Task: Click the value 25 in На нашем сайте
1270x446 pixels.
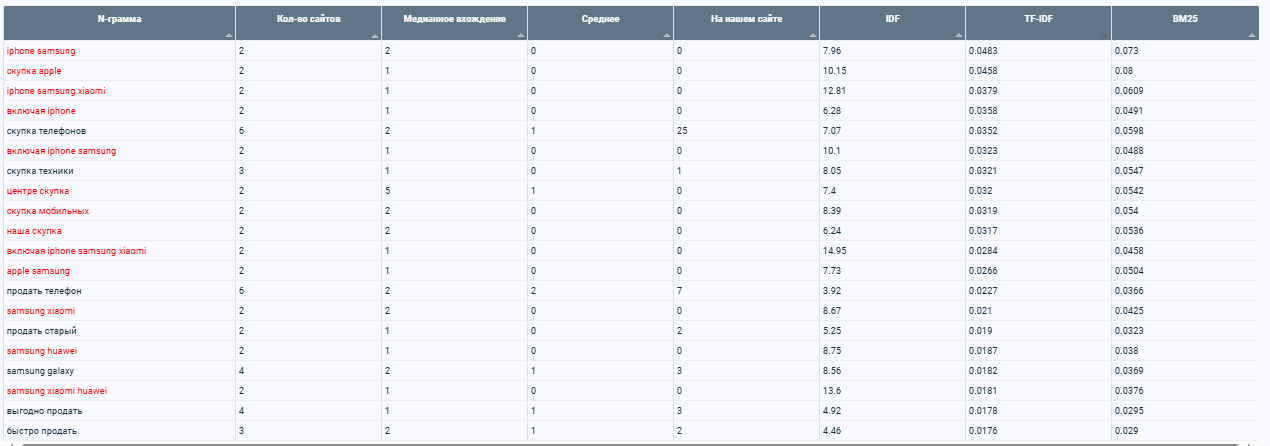Action: point(682,131)
